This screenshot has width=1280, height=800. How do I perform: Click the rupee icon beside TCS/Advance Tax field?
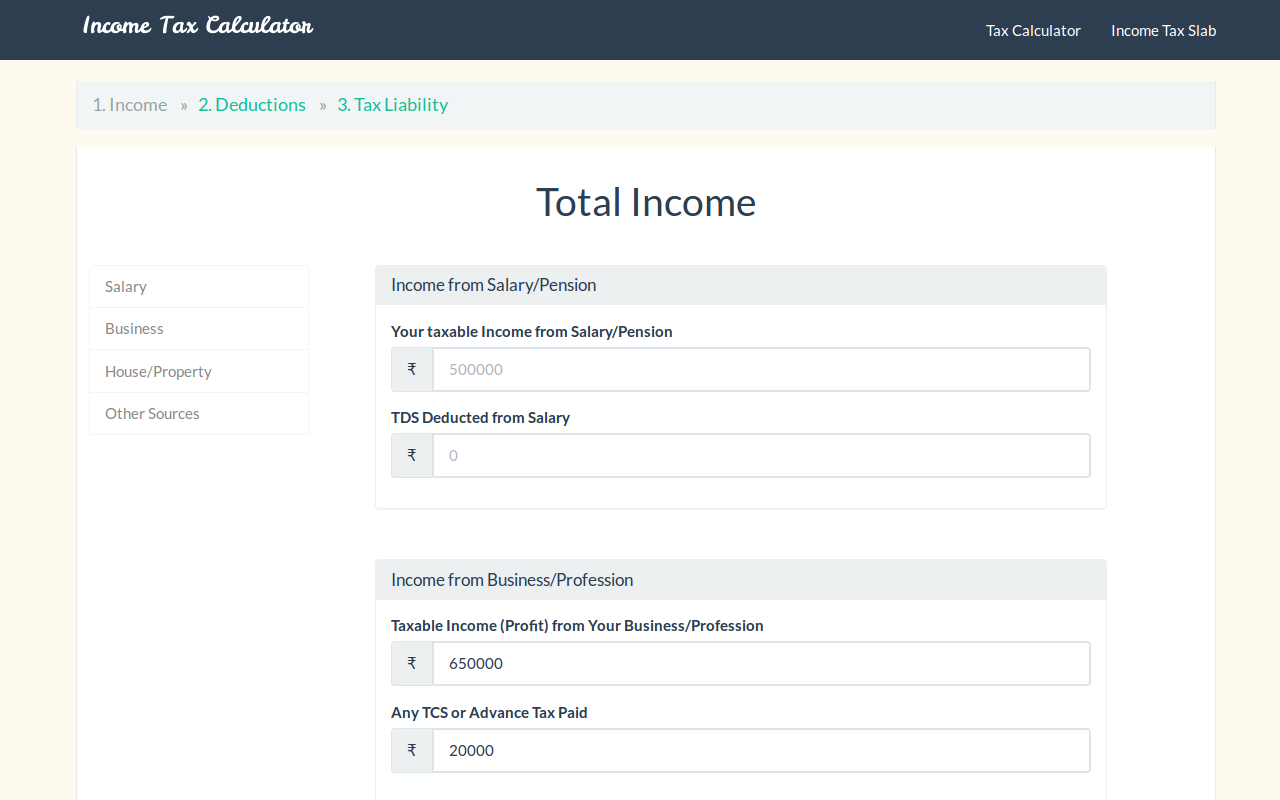412,750
